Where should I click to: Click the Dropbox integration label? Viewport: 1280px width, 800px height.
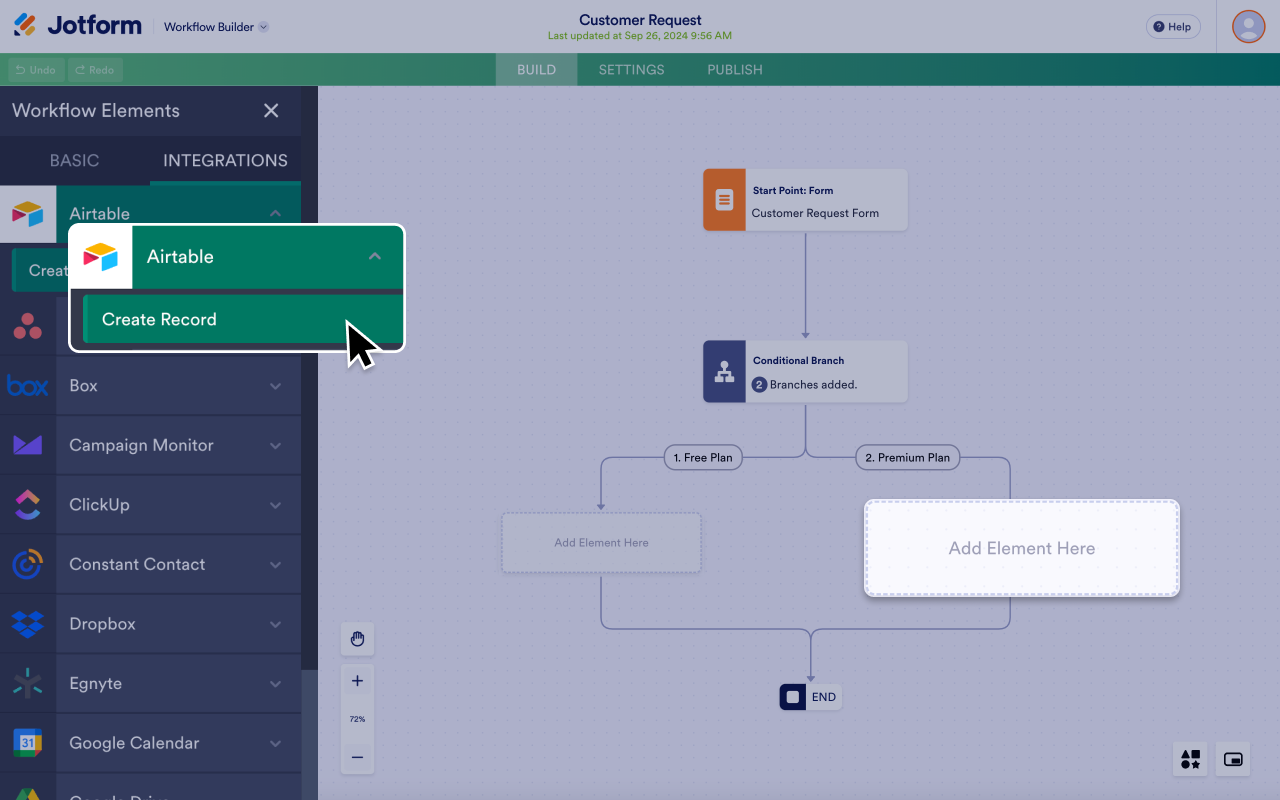point(102,624)
